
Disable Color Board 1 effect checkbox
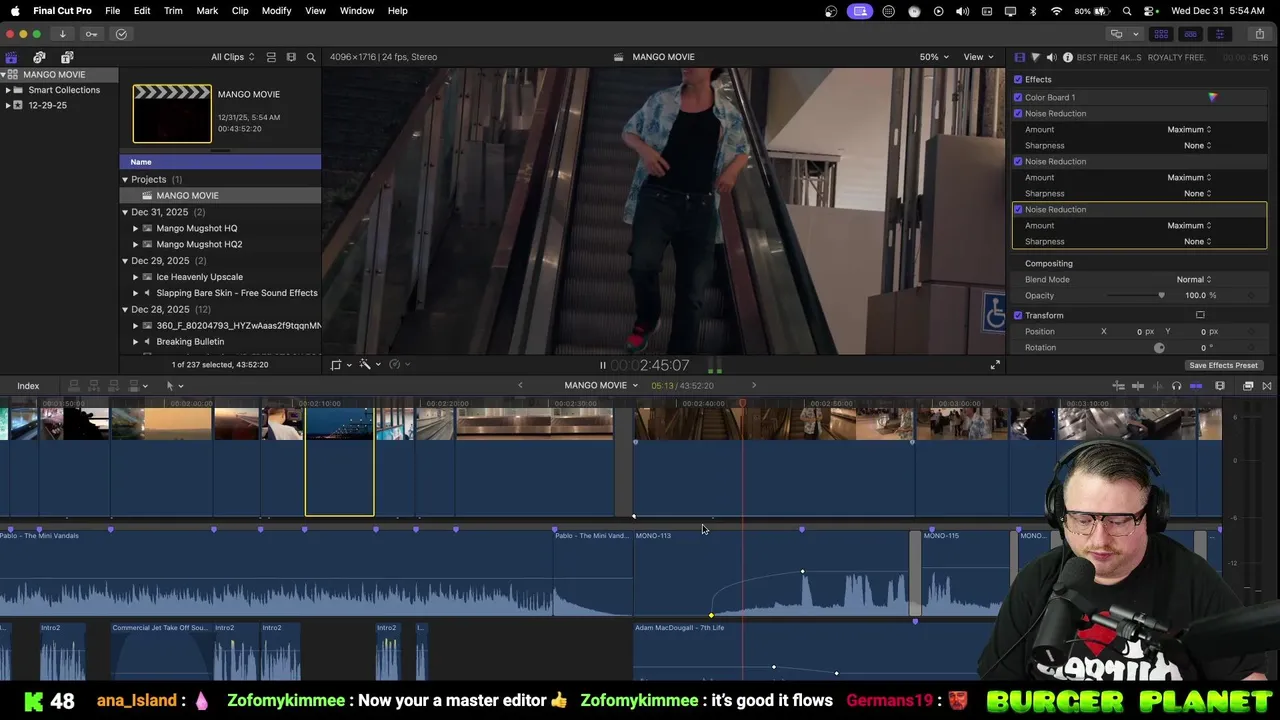point(1018,97)
